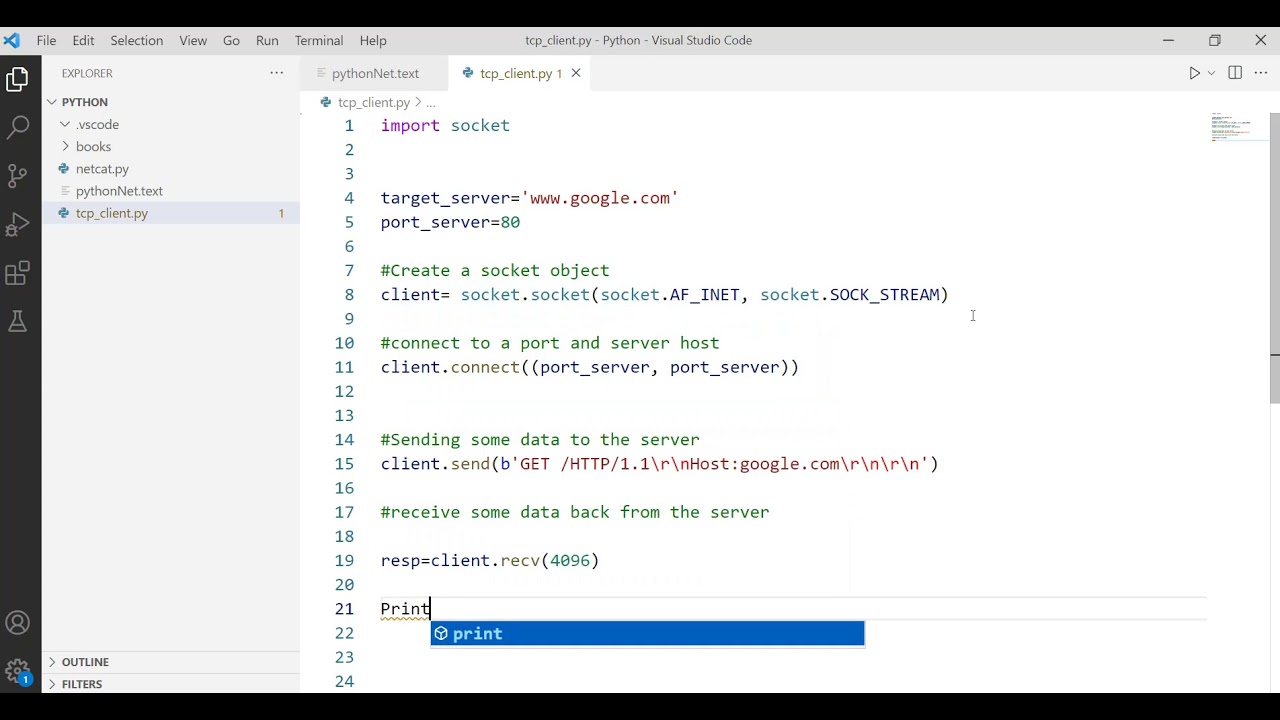Open the File menu
Viewport: 1280px width, 720px height.
tap(46, 40)
